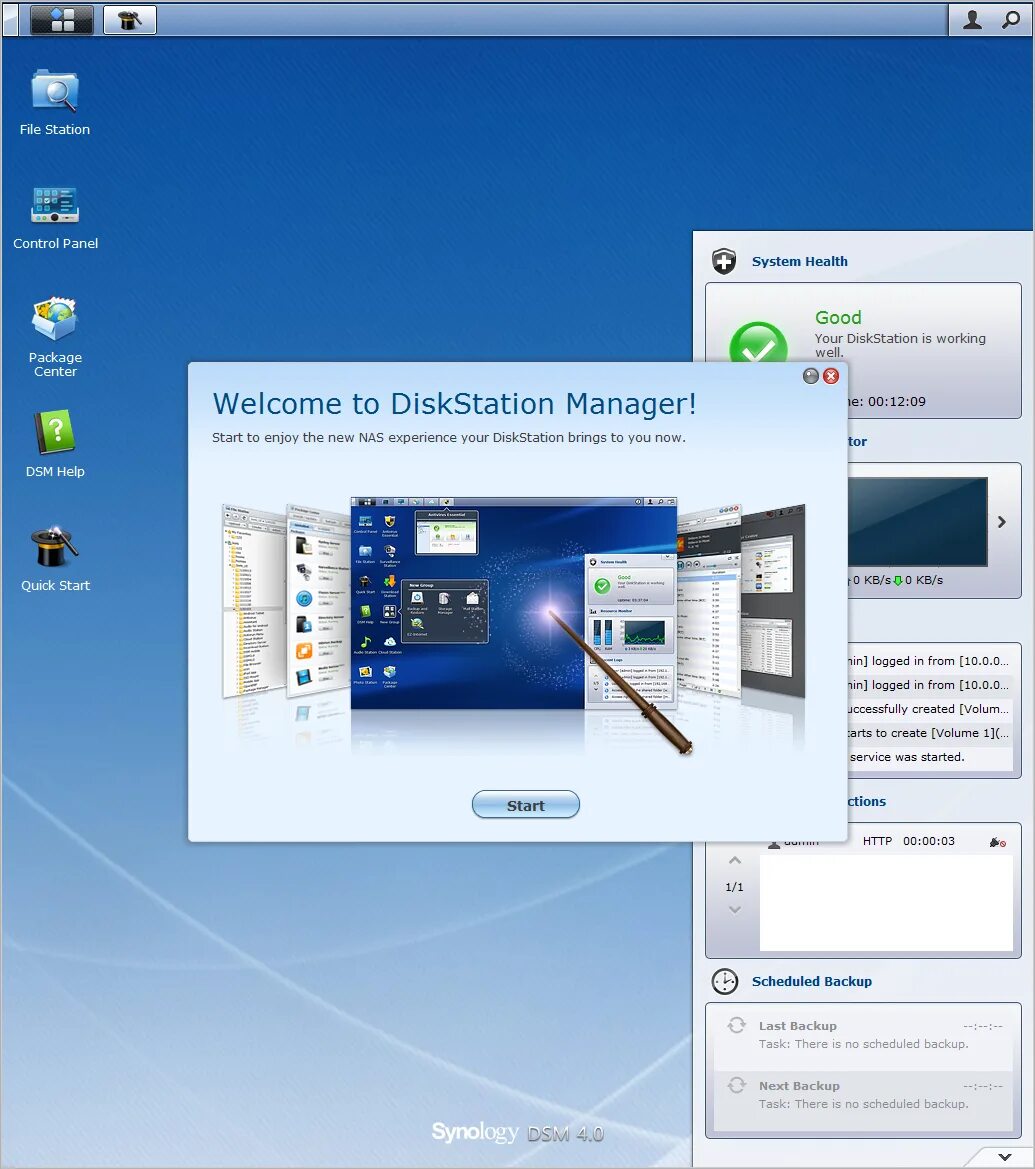This screenshot has height=1169, width=1035.
Task: Go to next connections page with down arrow
Action: 734,910
